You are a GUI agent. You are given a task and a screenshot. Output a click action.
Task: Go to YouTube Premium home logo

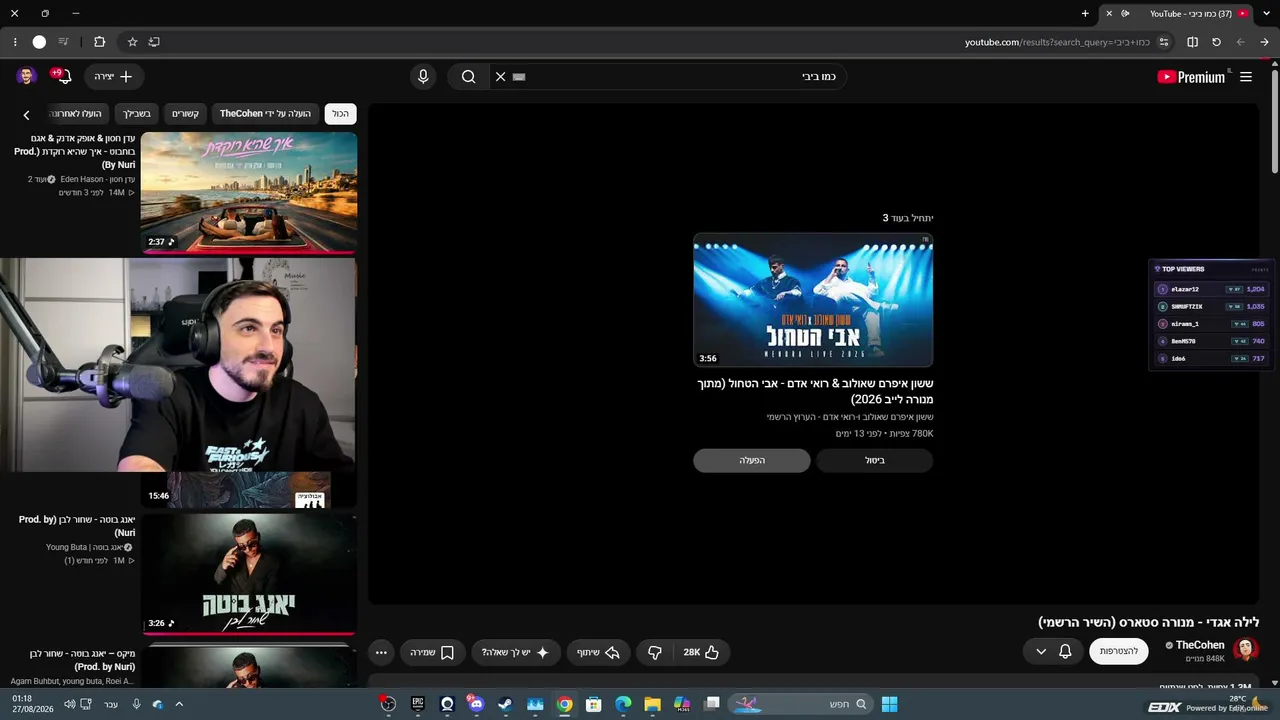coord(1191,77)
